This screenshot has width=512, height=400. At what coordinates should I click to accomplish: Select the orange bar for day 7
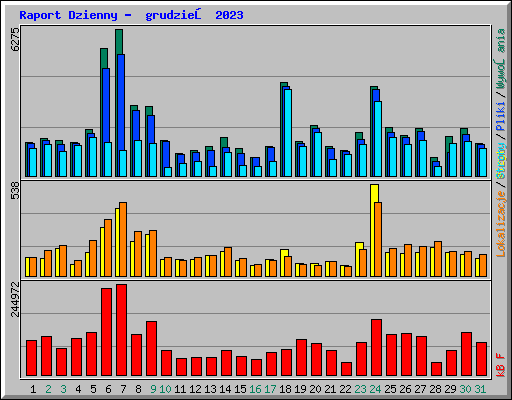123,239
